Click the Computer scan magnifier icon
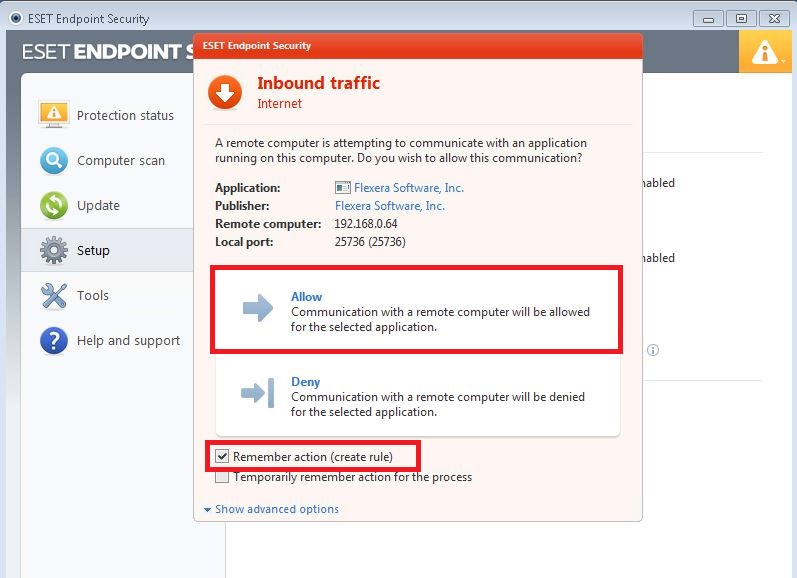This screenshot has width=797, height=578. (x=53, y=160)
